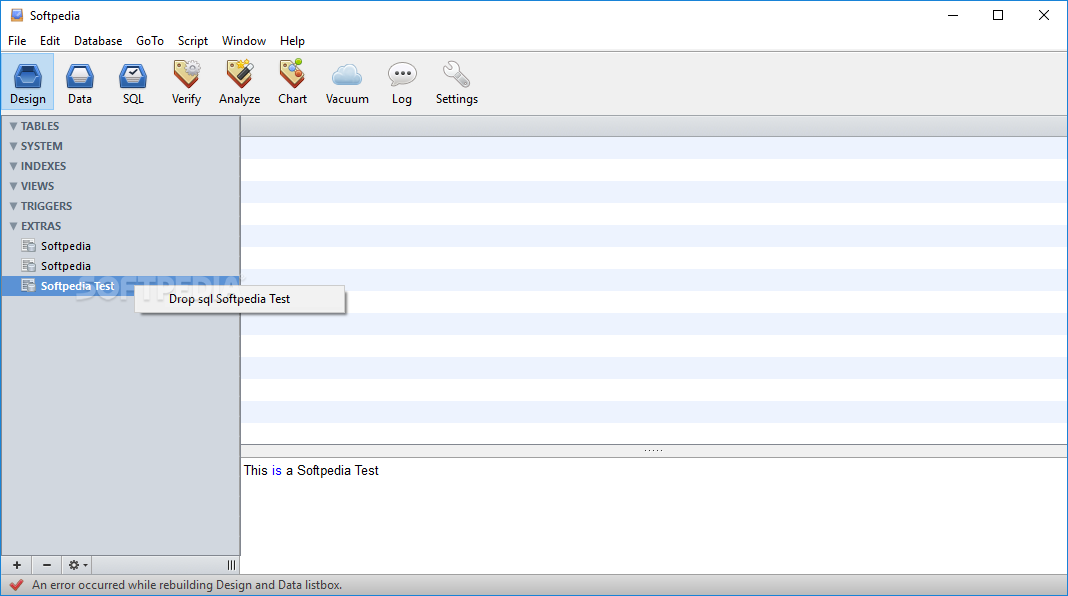This screenshot has height=596, width=1068.
Task: Collapse the TRIGGERS section
Action: tap(13, 206)
